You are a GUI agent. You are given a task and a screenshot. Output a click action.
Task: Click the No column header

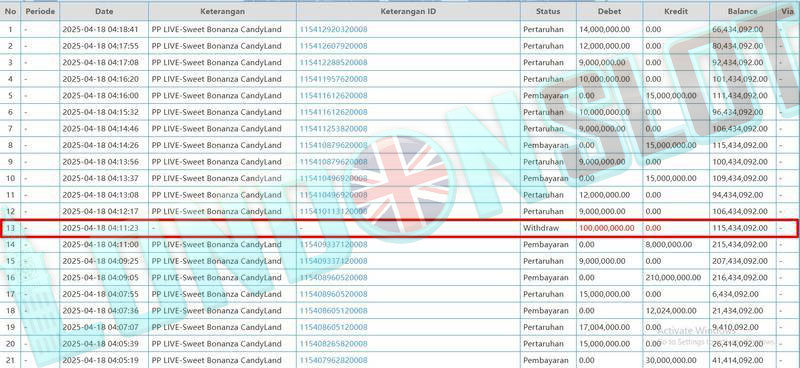(x=11, y=11)
